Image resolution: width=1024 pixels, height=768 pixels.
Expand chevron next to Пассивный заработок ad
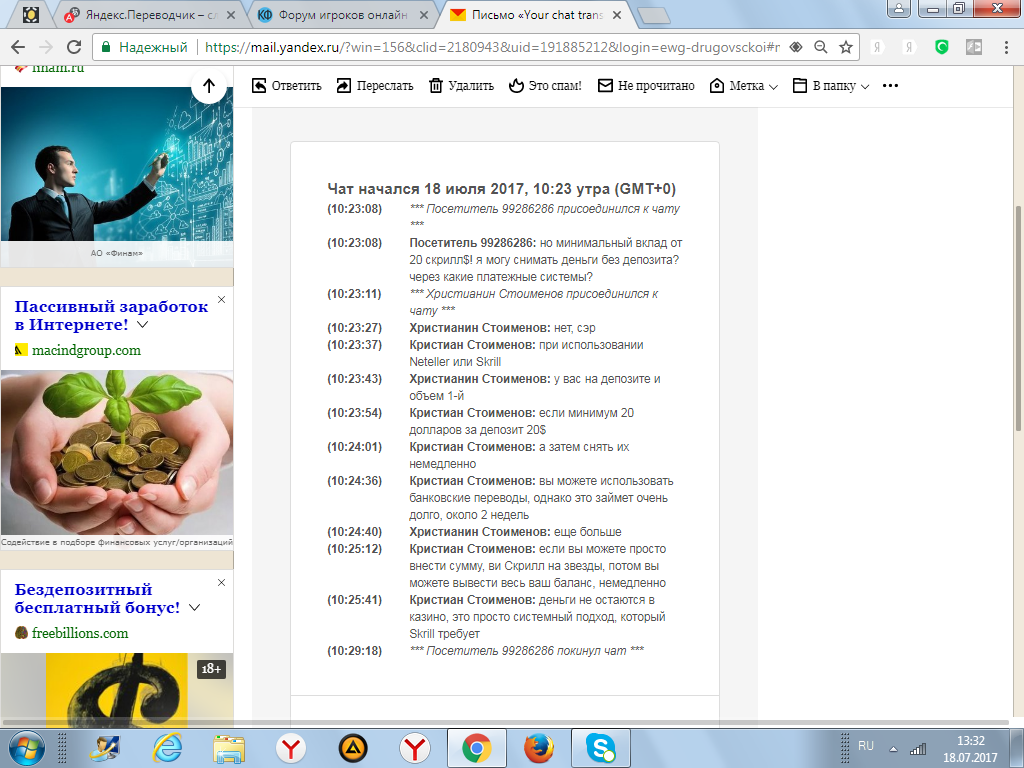142,325
